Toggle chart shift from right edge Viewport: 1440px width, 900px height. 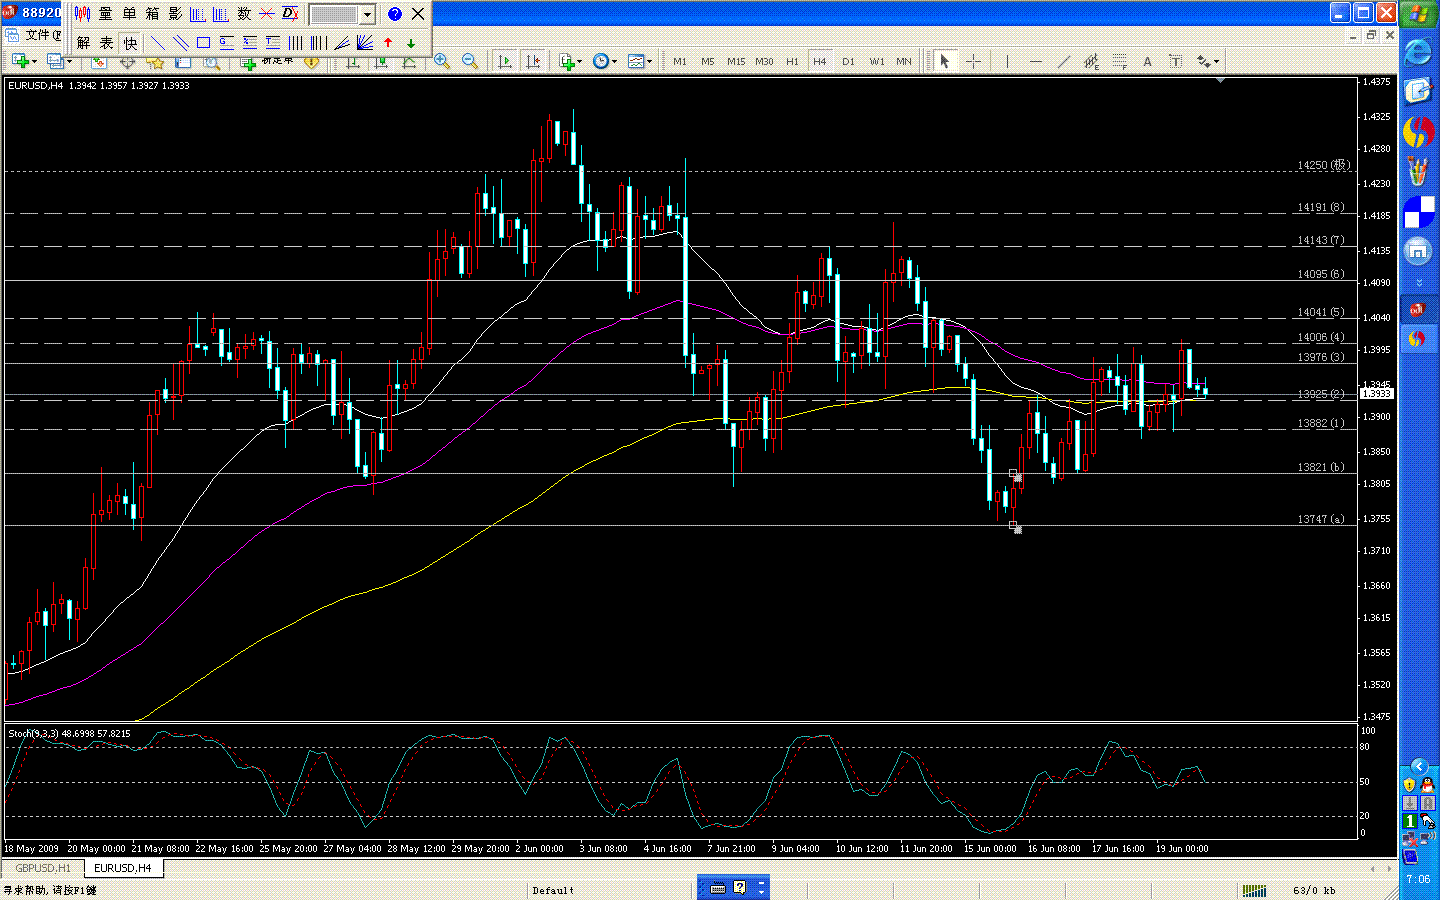(x=533, y=62)
